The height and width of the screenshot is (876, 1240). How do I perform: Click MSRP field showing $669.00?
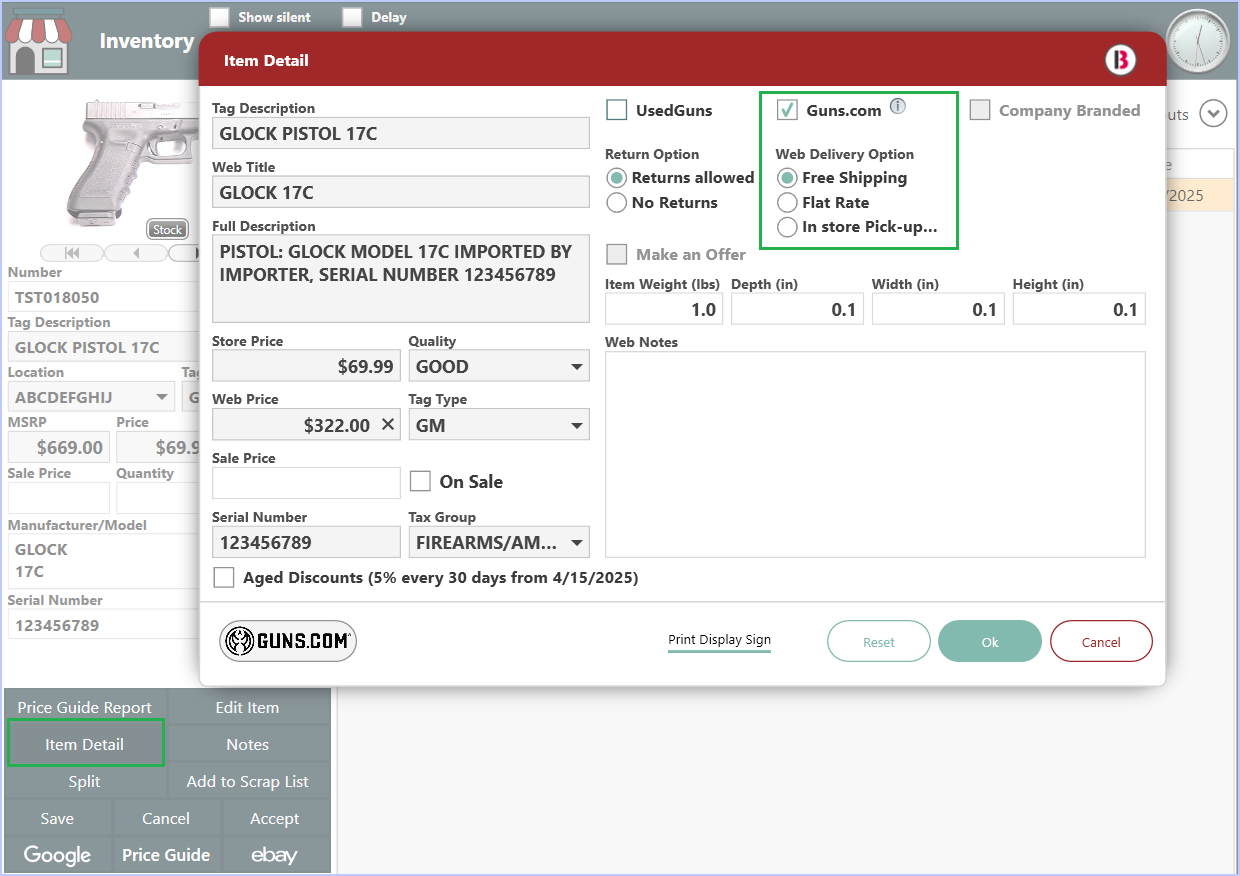coord(59,447)
